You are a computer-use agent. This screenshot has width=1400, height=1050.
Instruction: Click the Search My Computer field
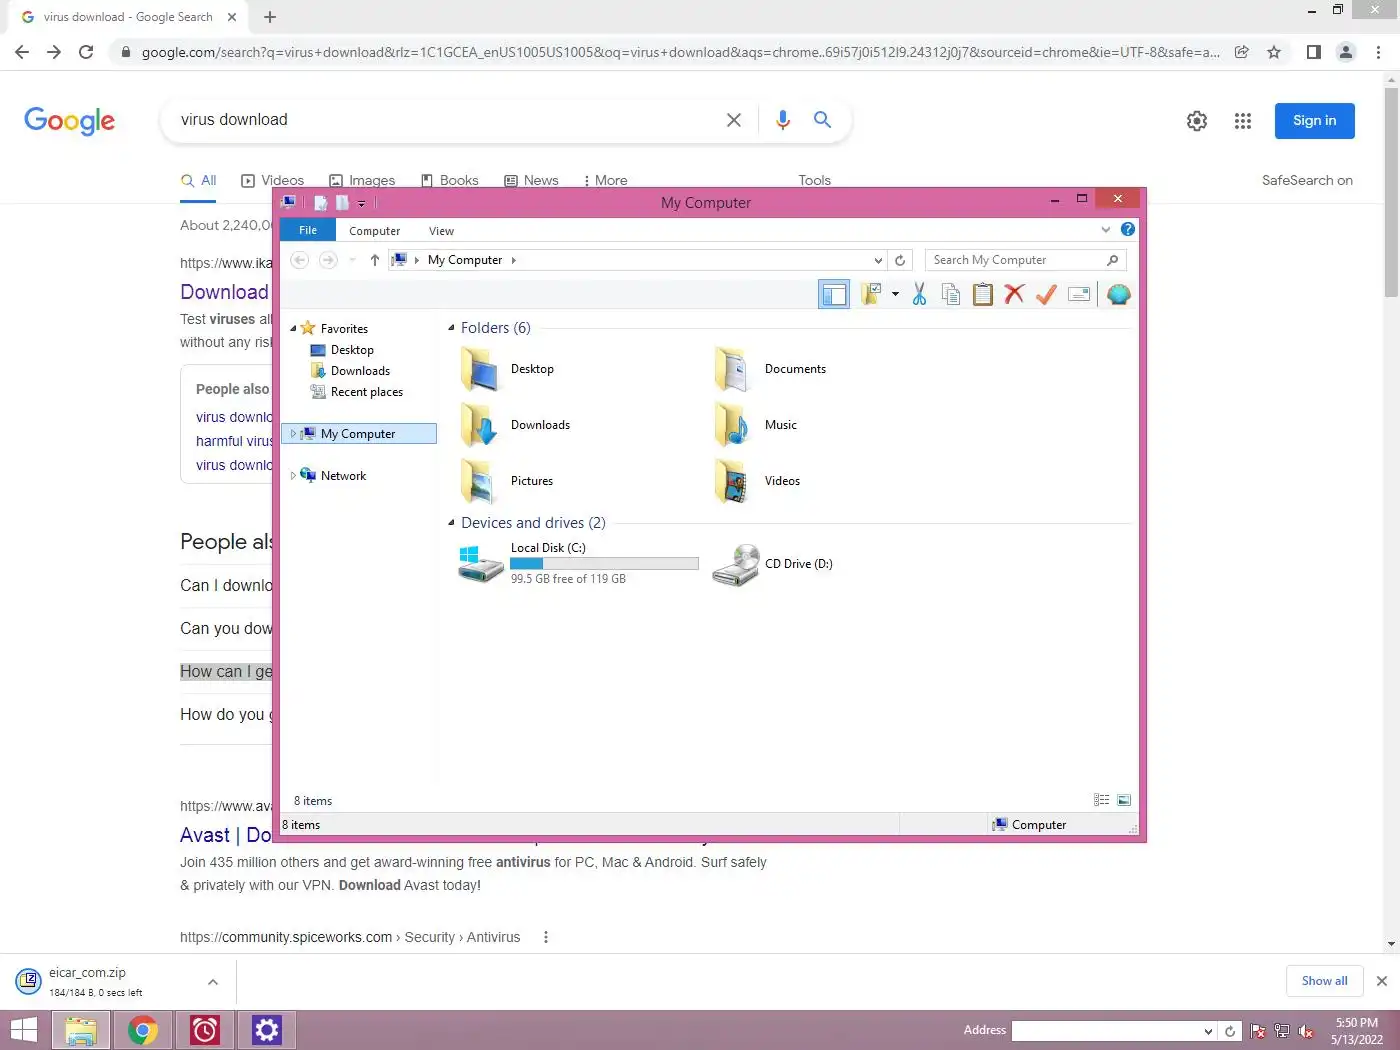click(x=1015, y=260)
